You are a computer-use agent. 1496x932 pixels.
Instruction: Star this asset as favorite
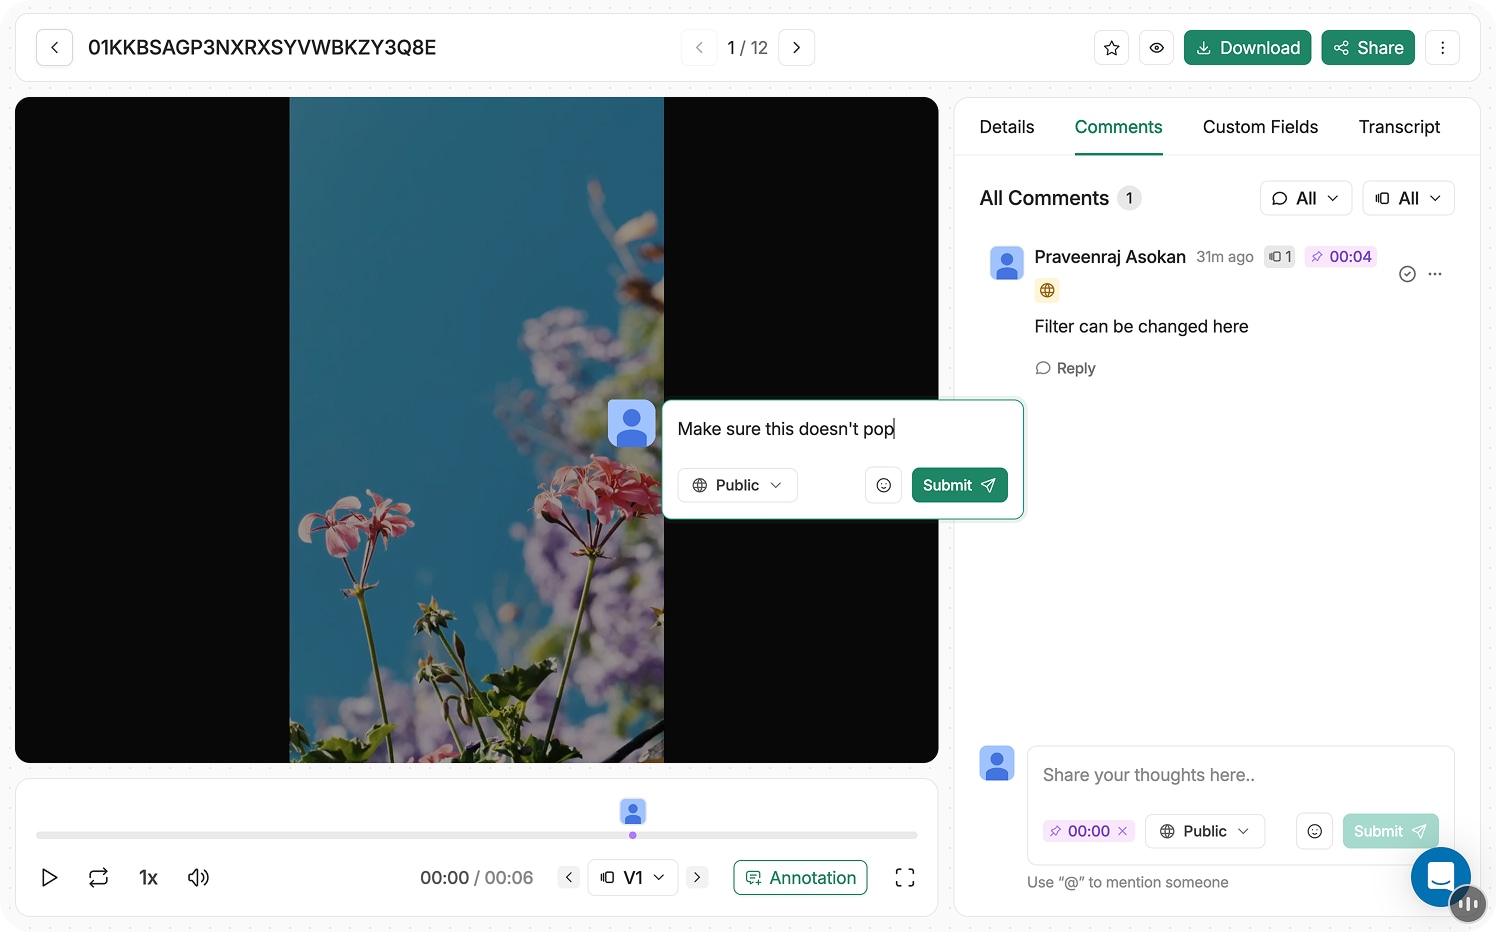tap(1112, 48)
